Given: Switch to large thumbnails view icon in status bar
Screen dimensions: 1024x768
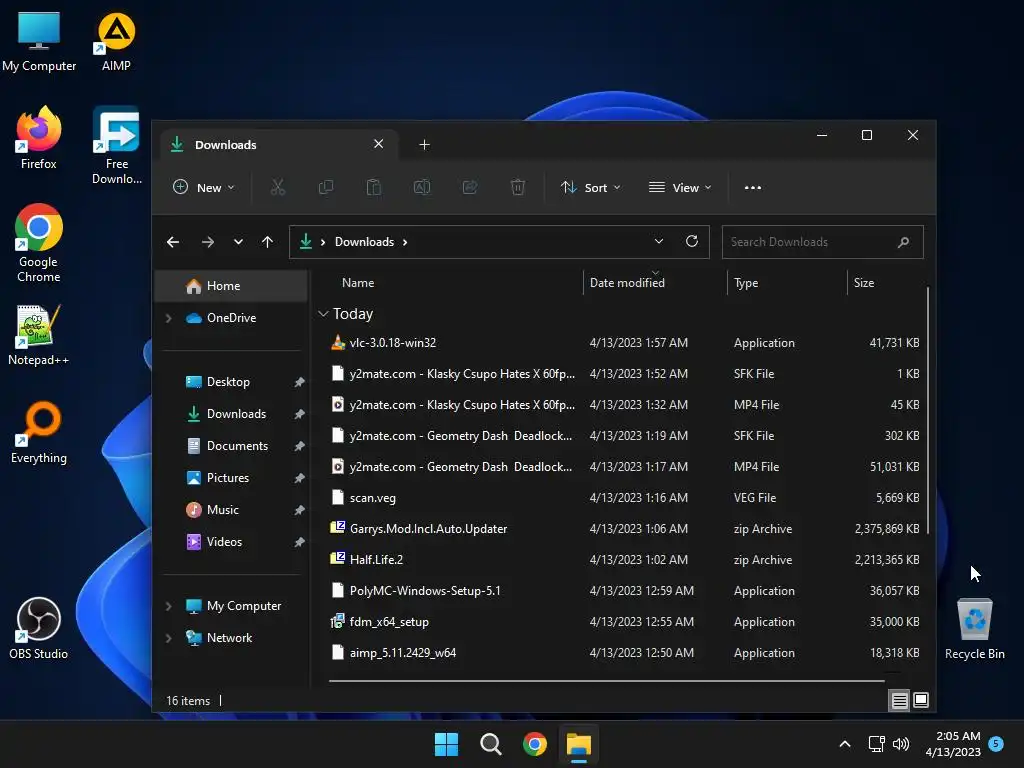Looking at the screenshot, I should tap(921, 701).
